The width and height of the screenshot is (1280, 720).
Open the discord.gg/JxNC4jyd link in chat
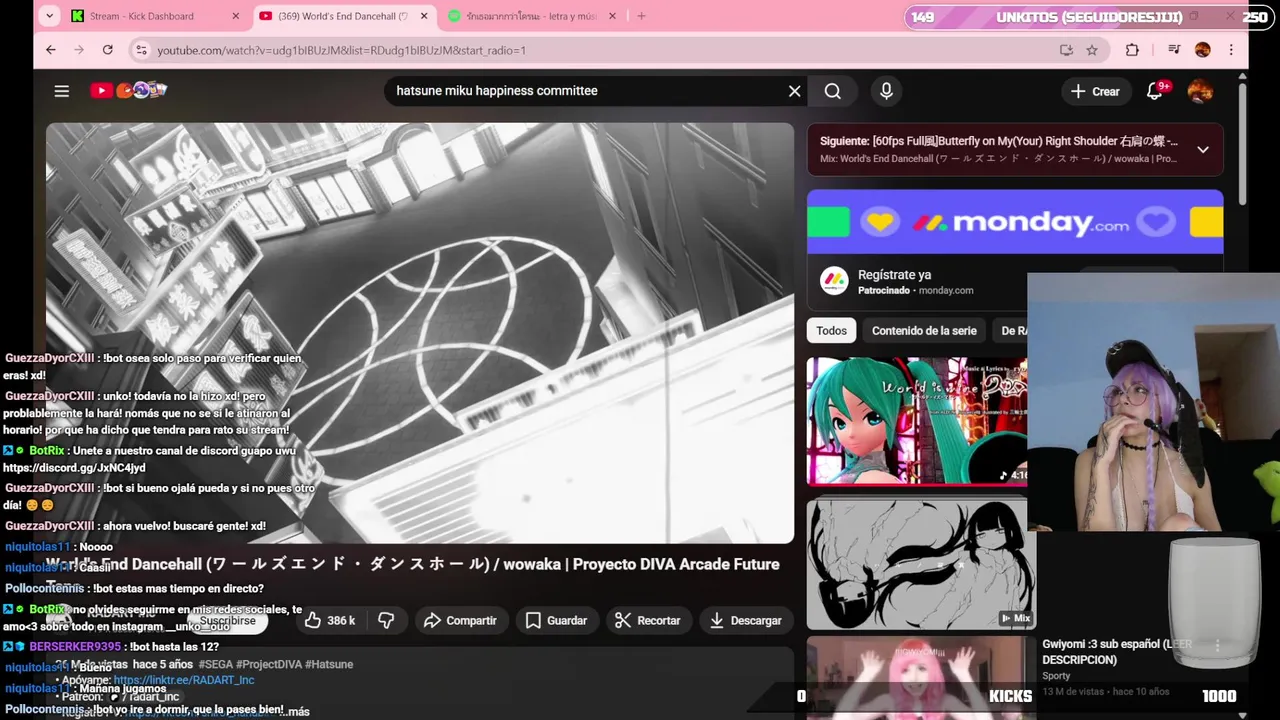click(74, 468)
